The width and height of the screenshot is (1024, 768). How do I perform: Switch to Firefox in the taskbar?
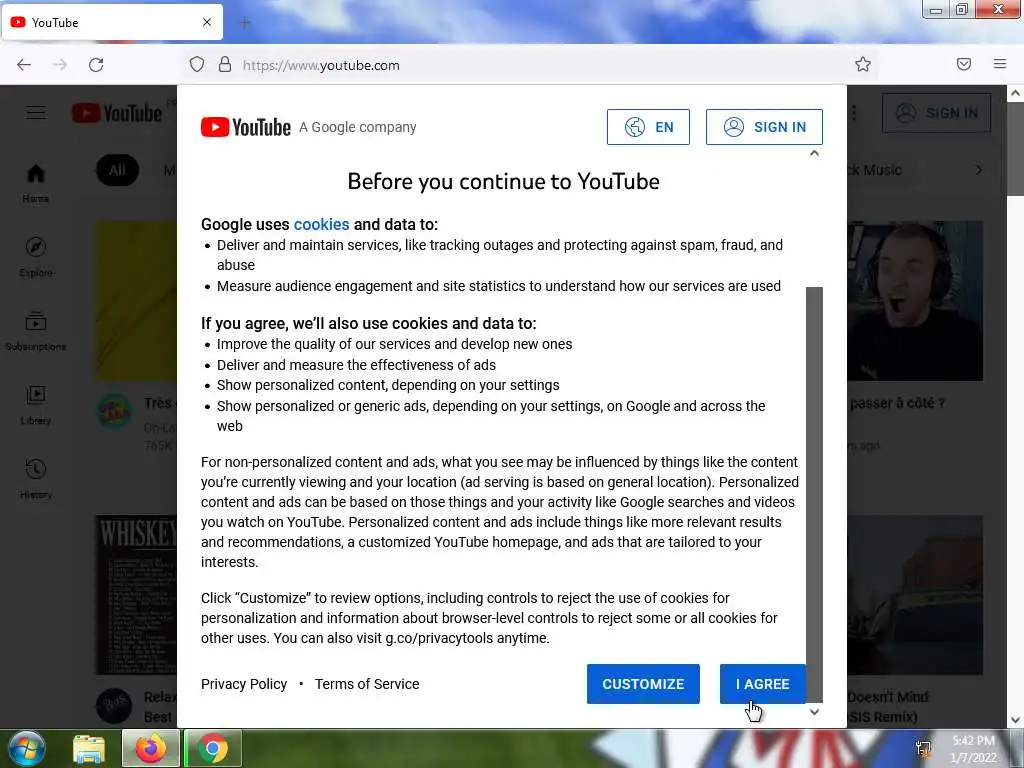click(x=150, y=748)
